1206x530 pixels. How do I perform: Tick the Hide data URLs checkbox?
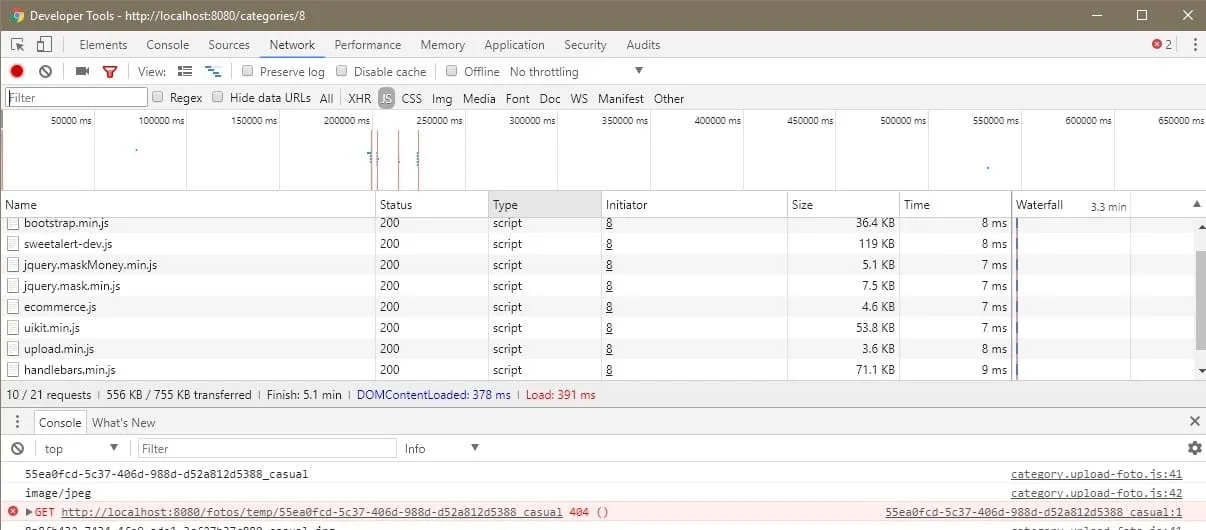(x=218, y=98)
